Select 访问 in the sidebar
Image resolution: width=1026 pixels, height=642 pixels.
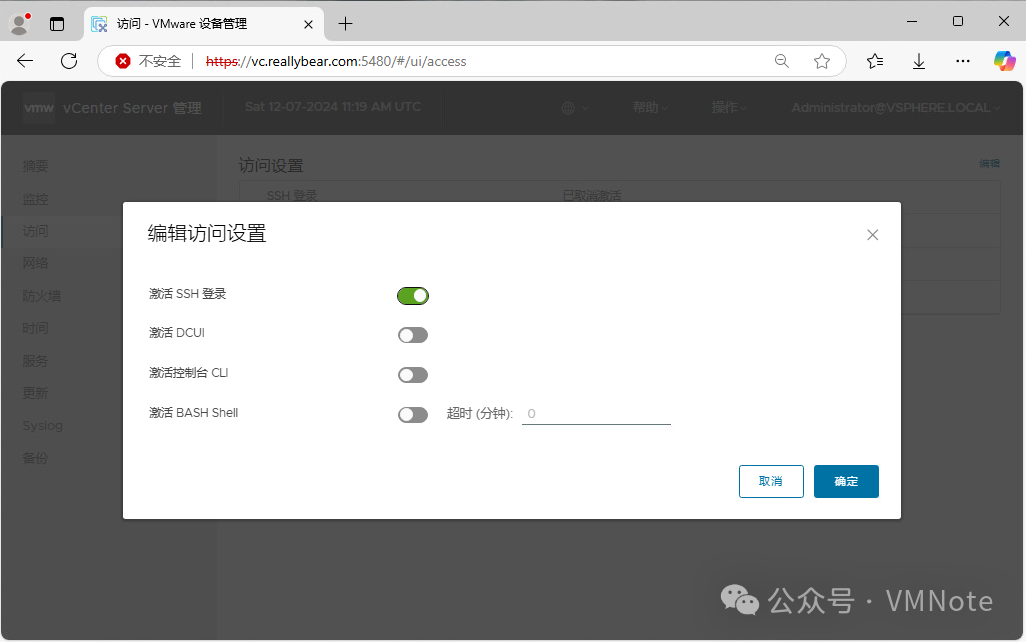pos(35,231)
